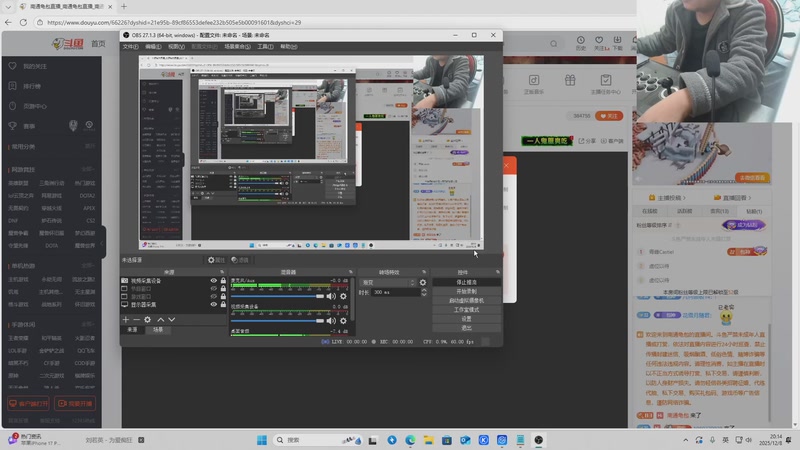Mute the 麦克风/Aux speaker icon
800x450 pixels.
click(x=331, y=296)
